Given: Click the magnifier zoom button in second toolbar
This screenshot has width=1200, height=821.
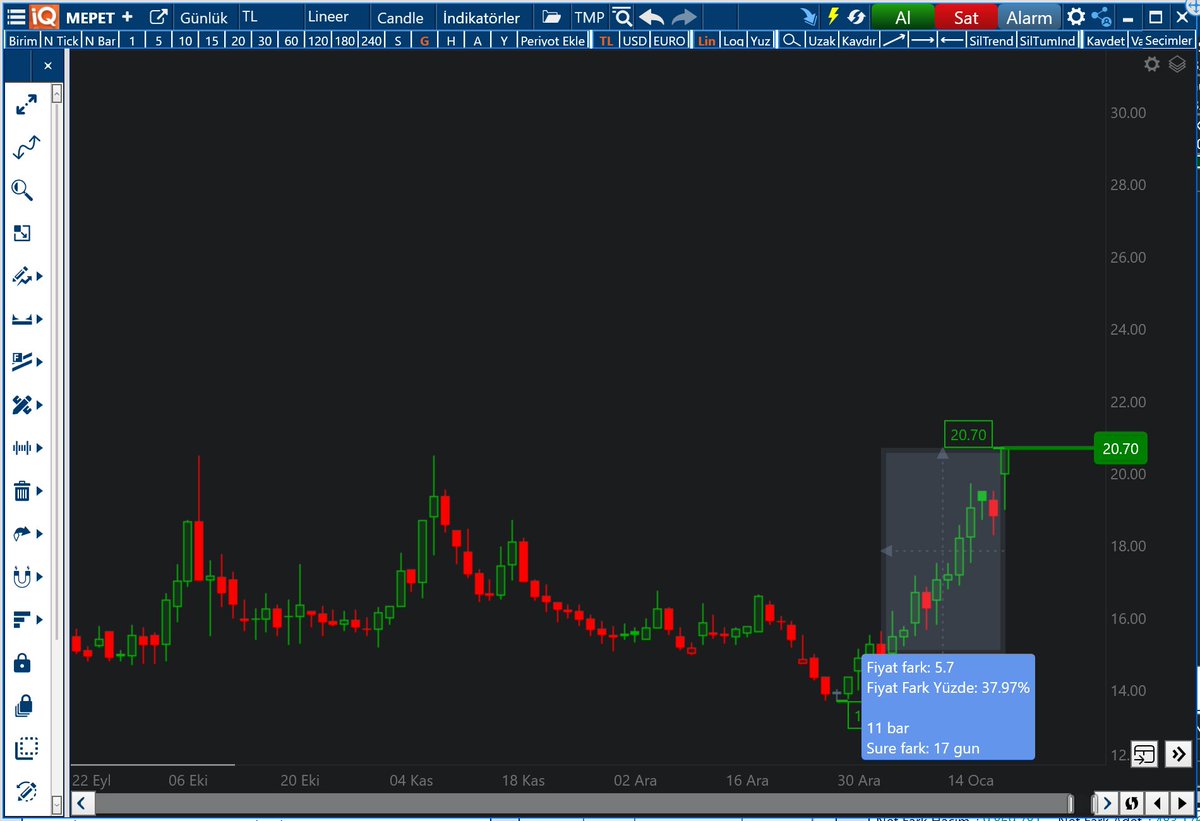Looking at the screenshot, I should click(791, 41).
